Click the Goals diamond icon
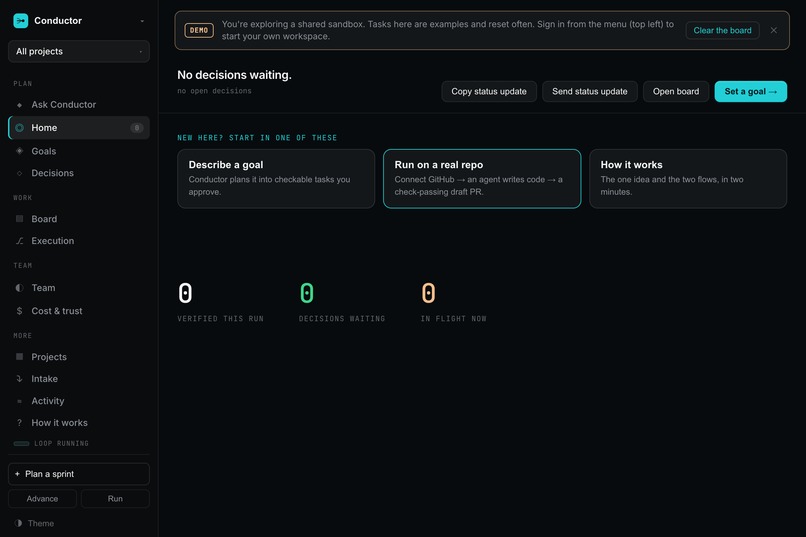Screen dimensions: 806x537 coord(20,151)
